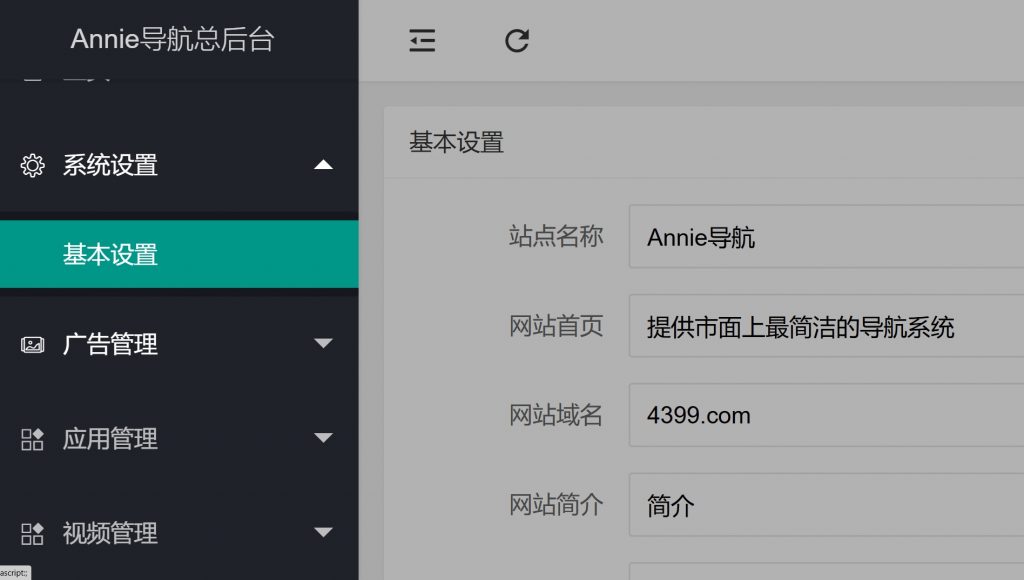Click the gear icon beside 系统设置
Viewport: 1024px width, 580px height.
tap(32, 165)
